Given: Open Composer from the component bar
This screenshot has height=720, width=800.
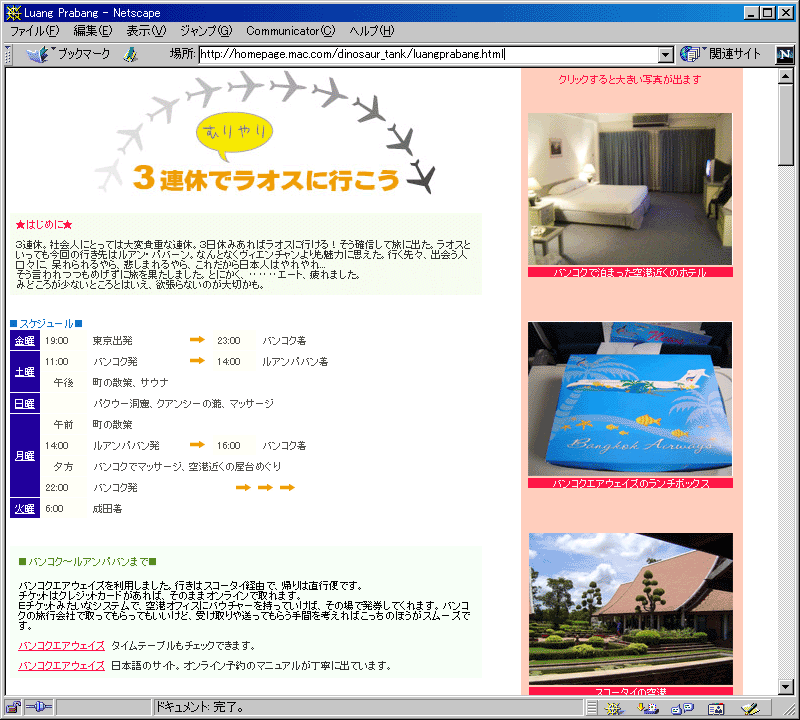Looking at the screenshot, I should (750, 708).
